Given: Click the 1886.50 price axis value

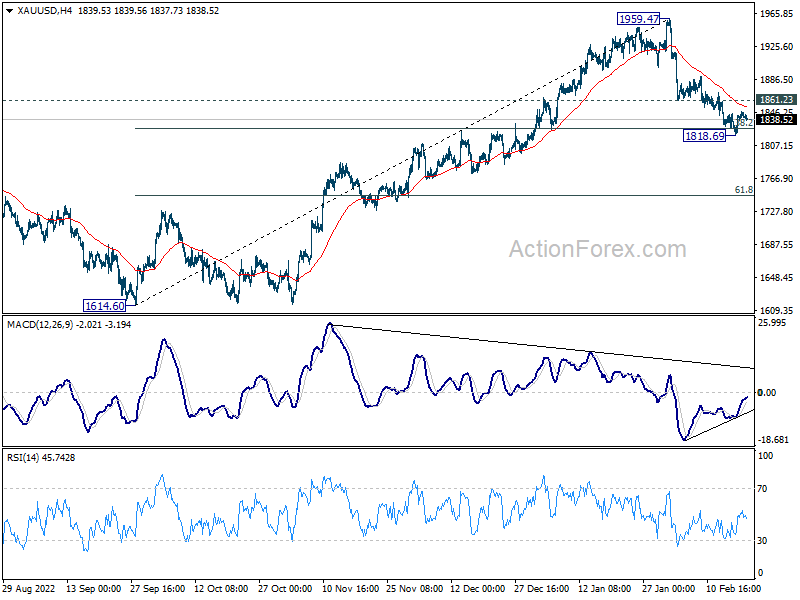Looking at the screenshot, I should [x=777, y=80].
